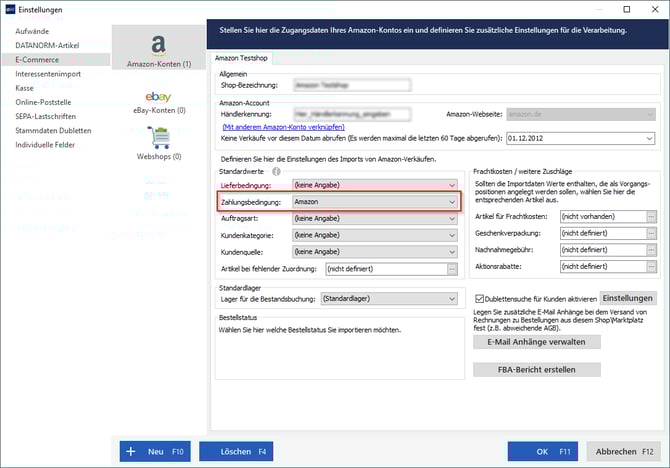Open the Amazon-Konten section icon
The width and height of the screenshot is (670, 468).
click(x=159, y=44)
